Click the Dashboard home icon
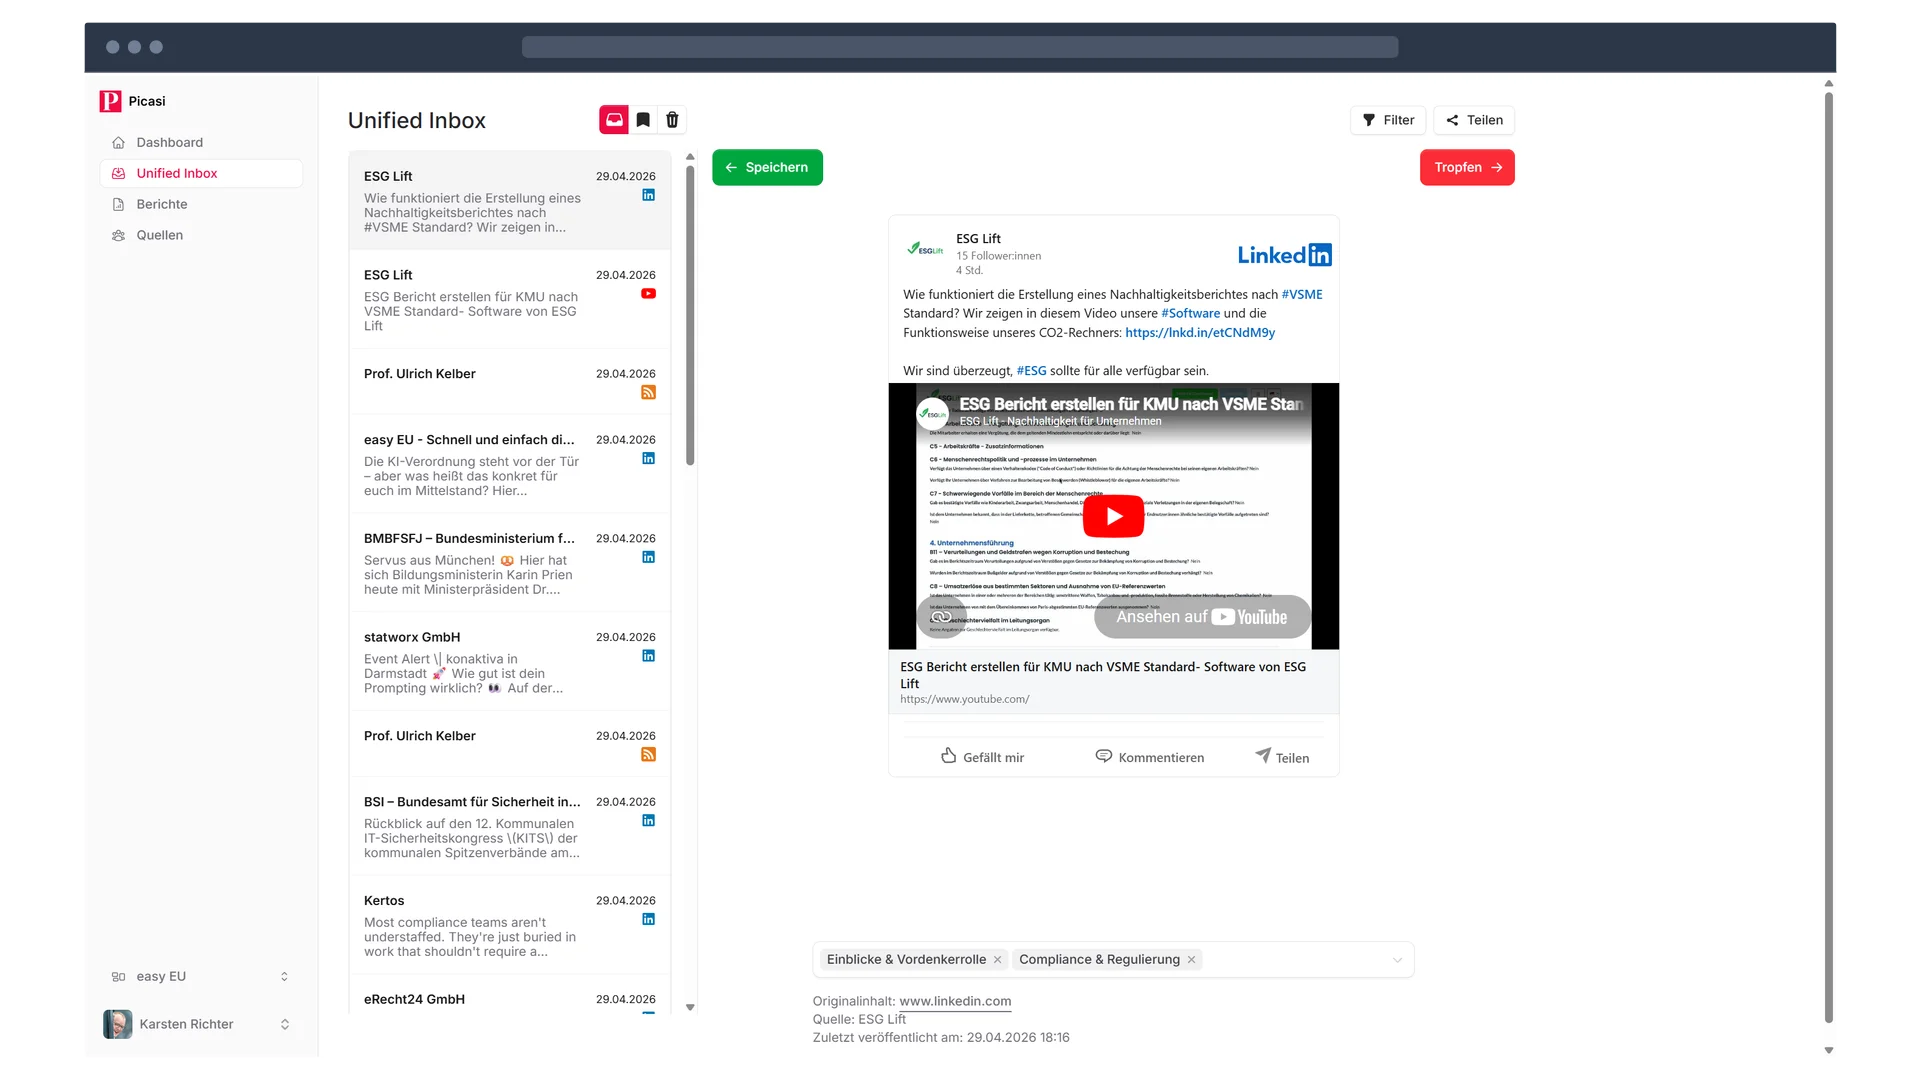 (118, 142)
